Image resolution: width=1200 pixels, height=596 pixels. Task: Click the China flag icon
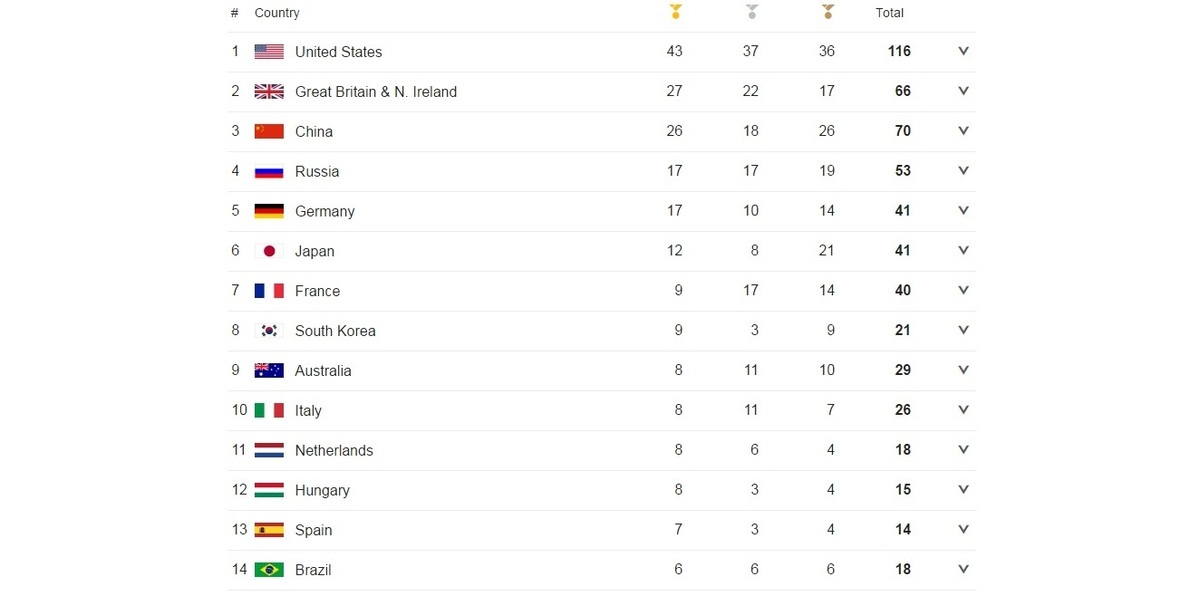click(x=269, y=131)
